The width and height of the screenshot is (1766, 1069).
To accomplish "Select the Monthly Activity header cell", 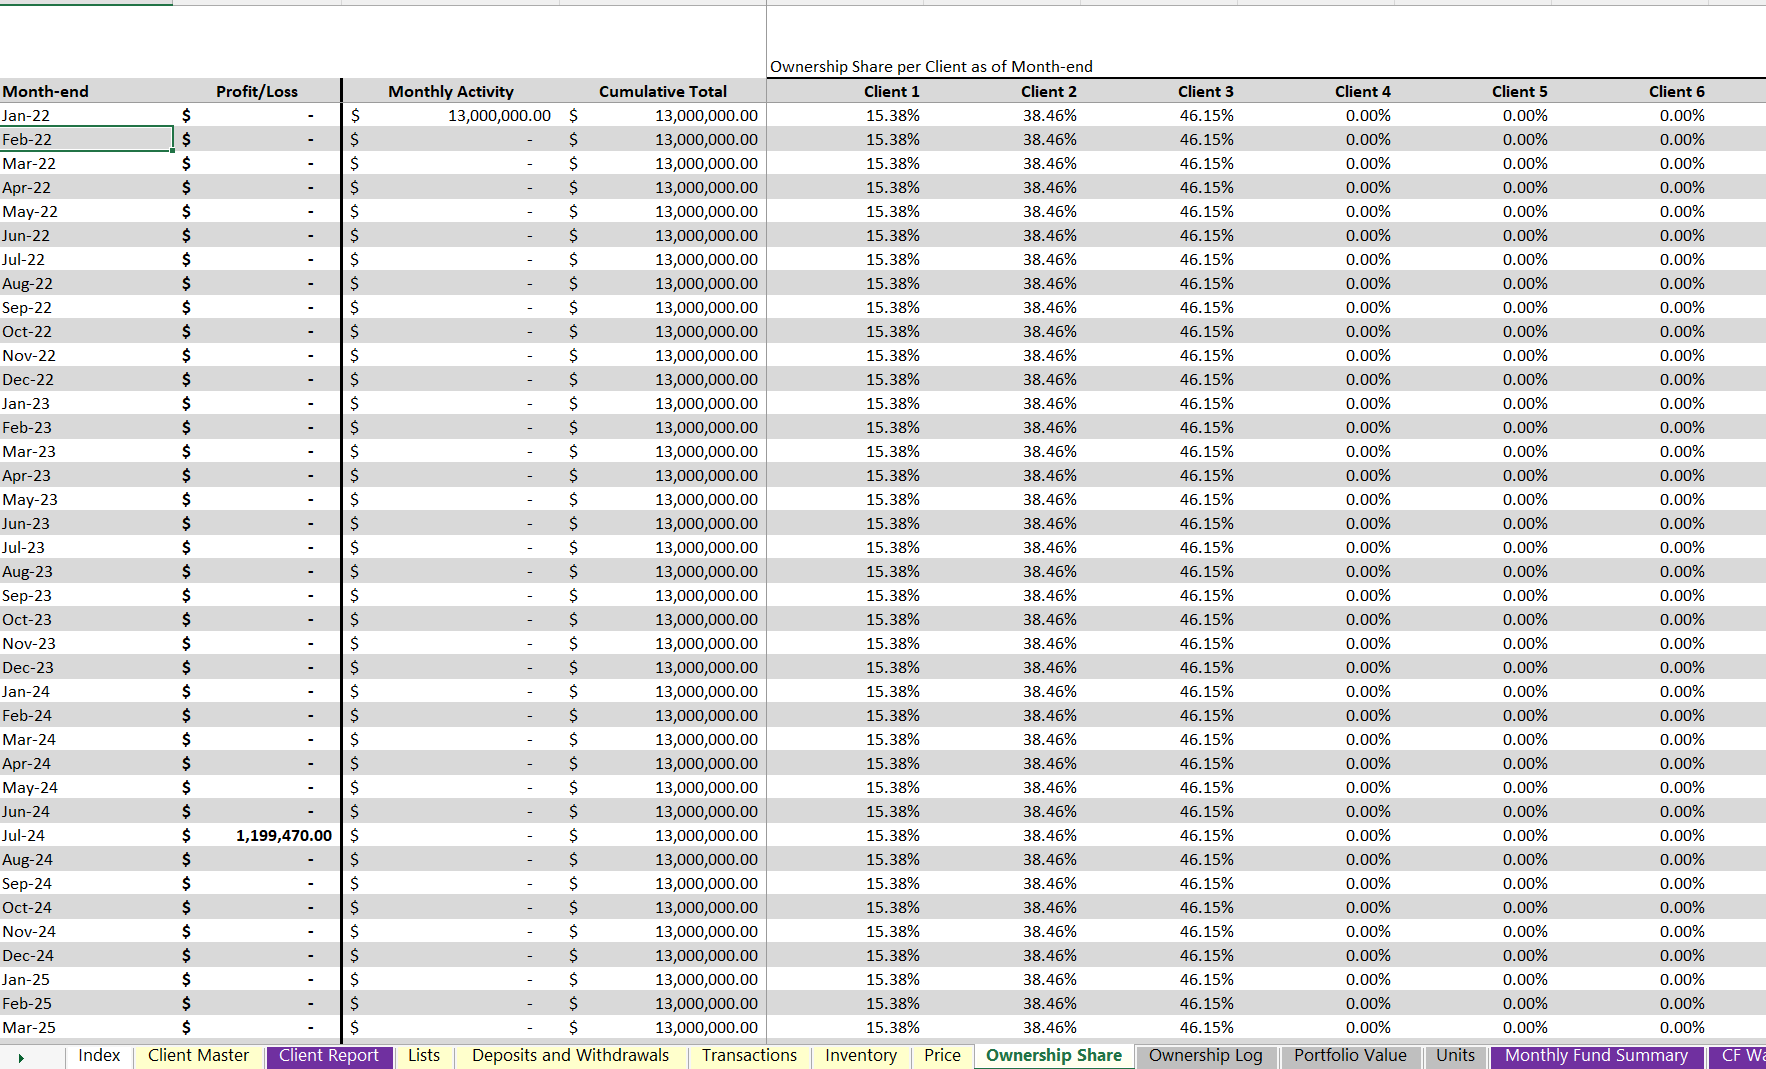I will click(x=451, y=91).
